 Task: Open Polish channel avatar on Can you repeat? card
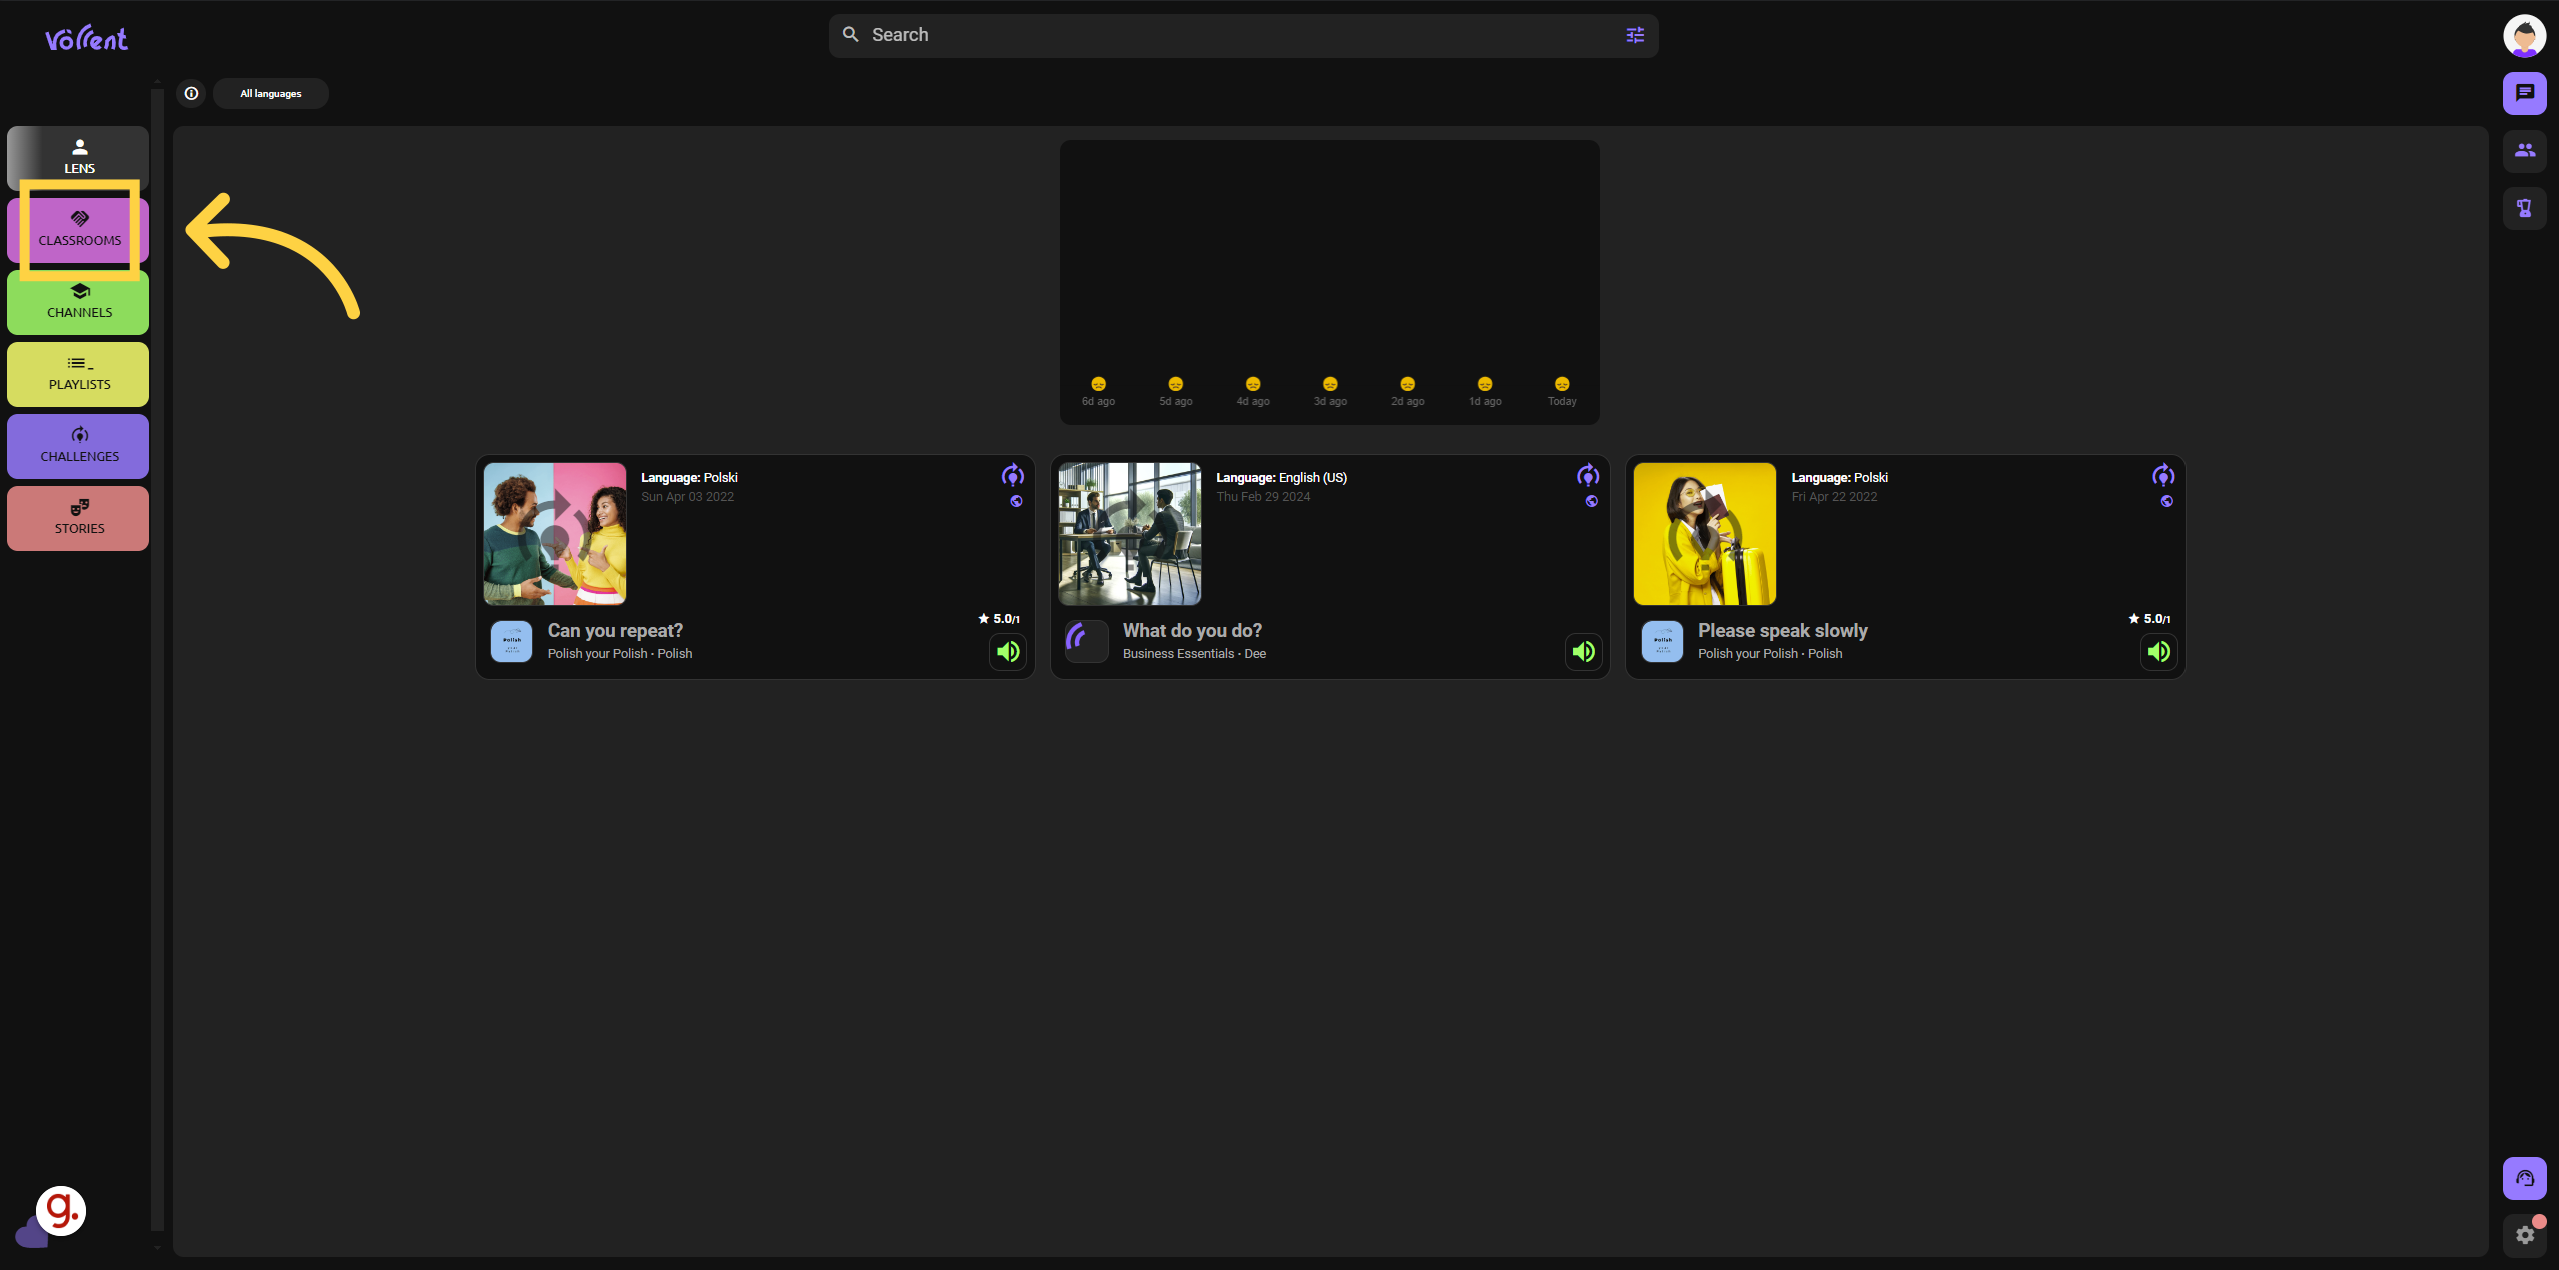[x=511, y=641]
